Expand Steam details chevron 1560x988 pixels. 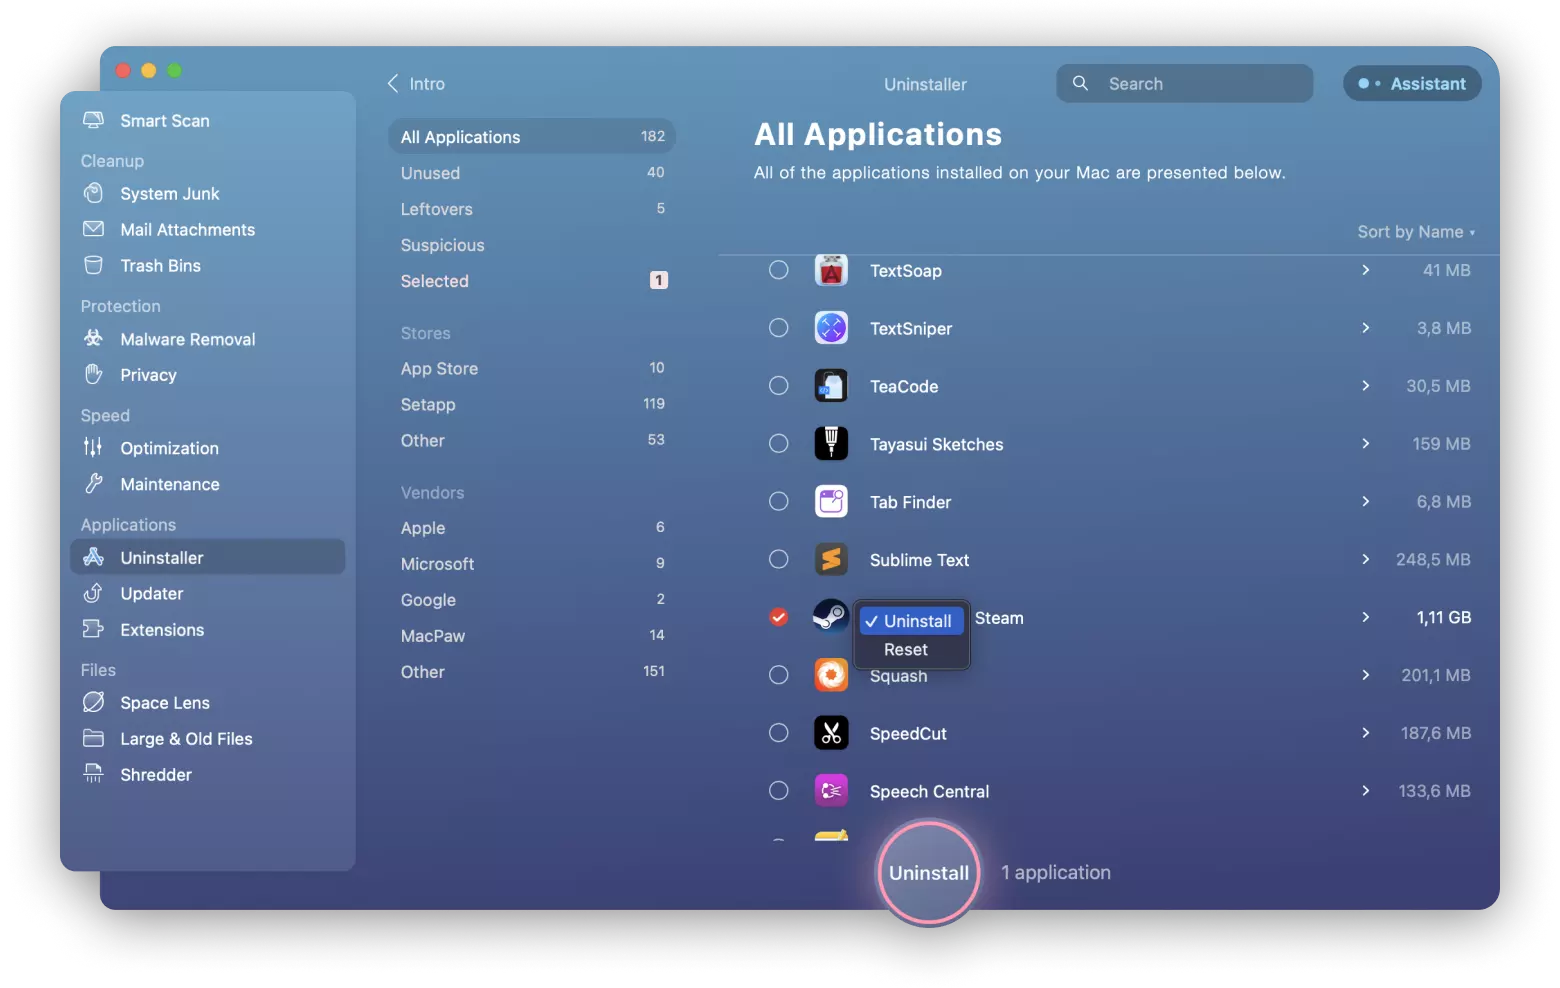(x=1366, y=617)
